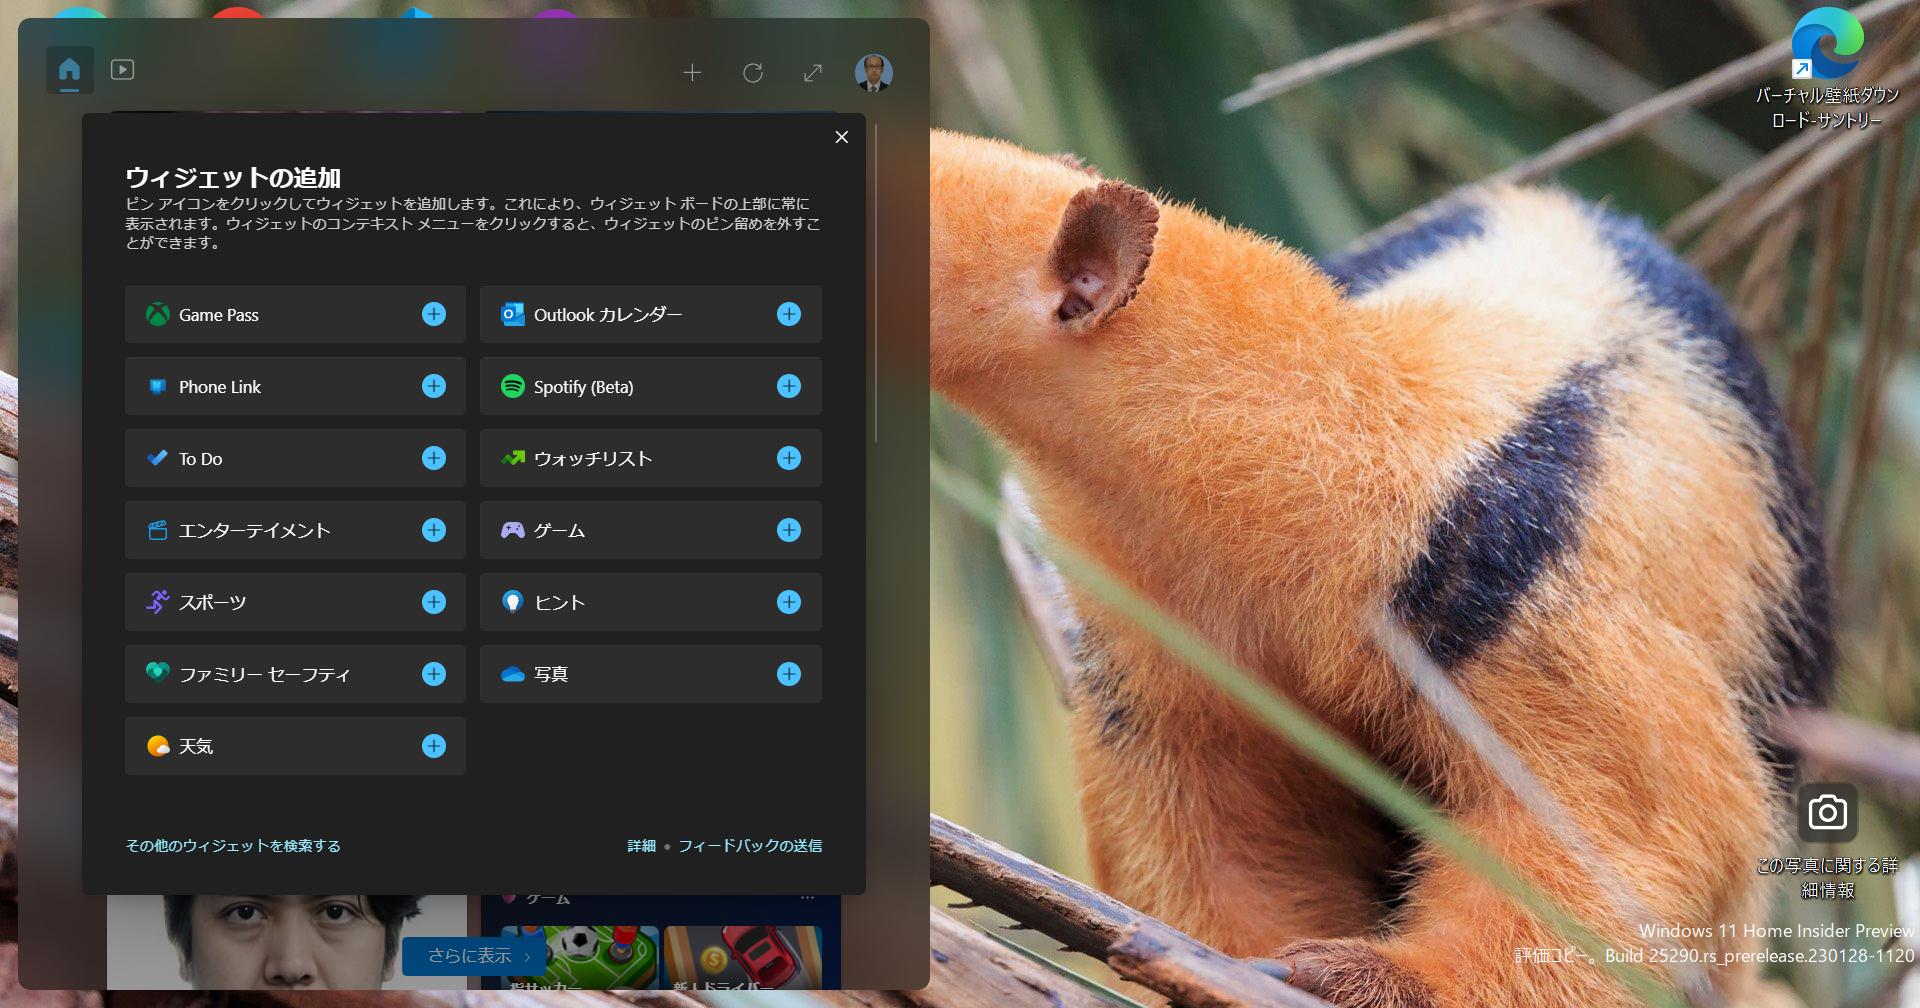Click the ウィジェットの追加 heading
Viewport: 1920px width, 1008px height.
coord(233,178)
